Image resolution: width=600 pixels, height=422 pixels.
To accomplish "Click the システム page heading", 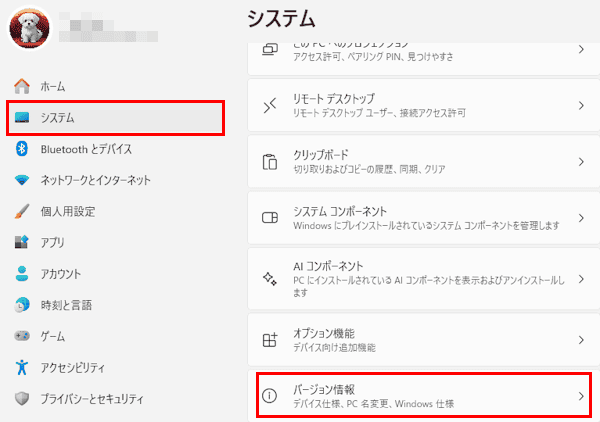I will click(281, 19).
